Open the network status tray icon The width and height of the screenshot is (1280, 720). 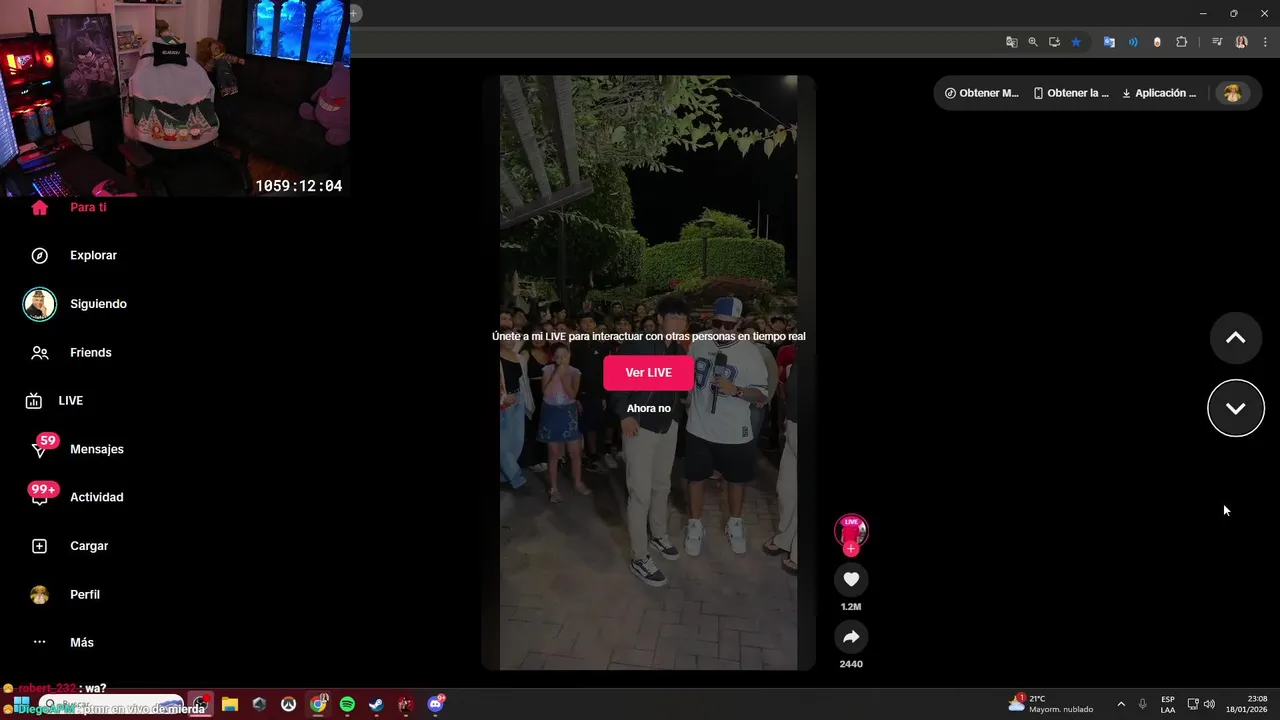point(1192,704)
